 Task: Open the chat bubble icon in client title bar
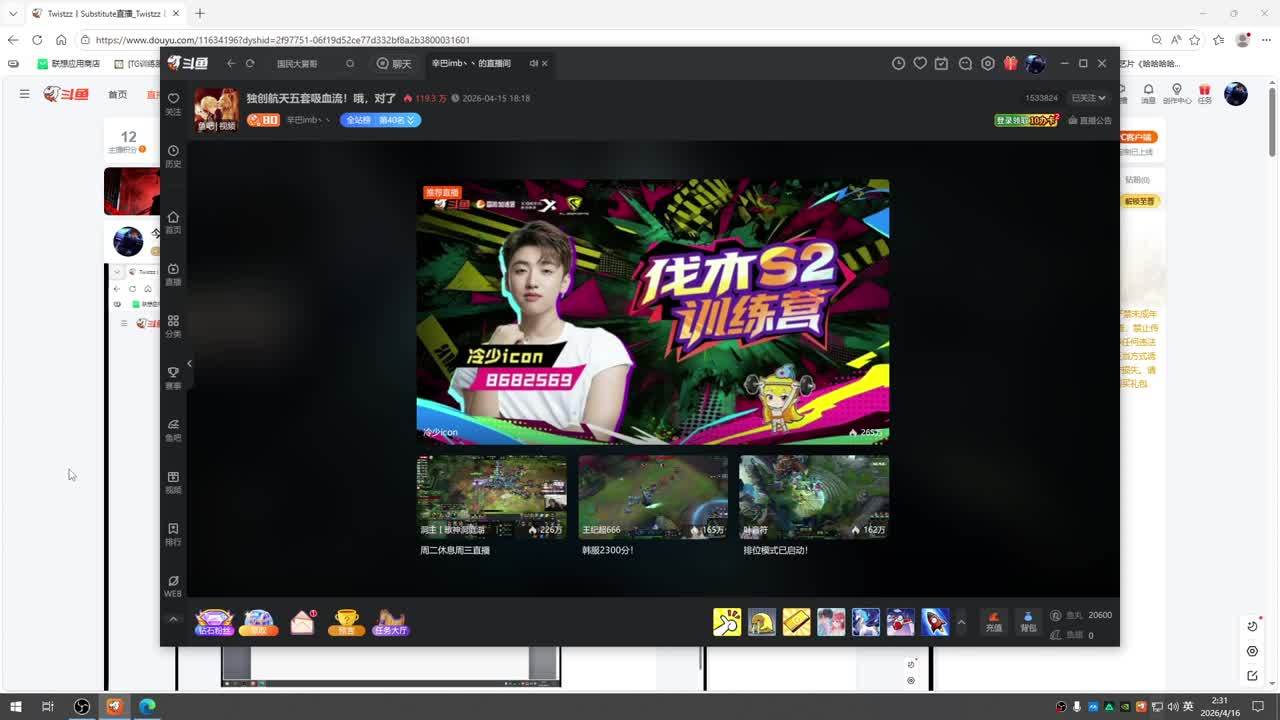965,63
